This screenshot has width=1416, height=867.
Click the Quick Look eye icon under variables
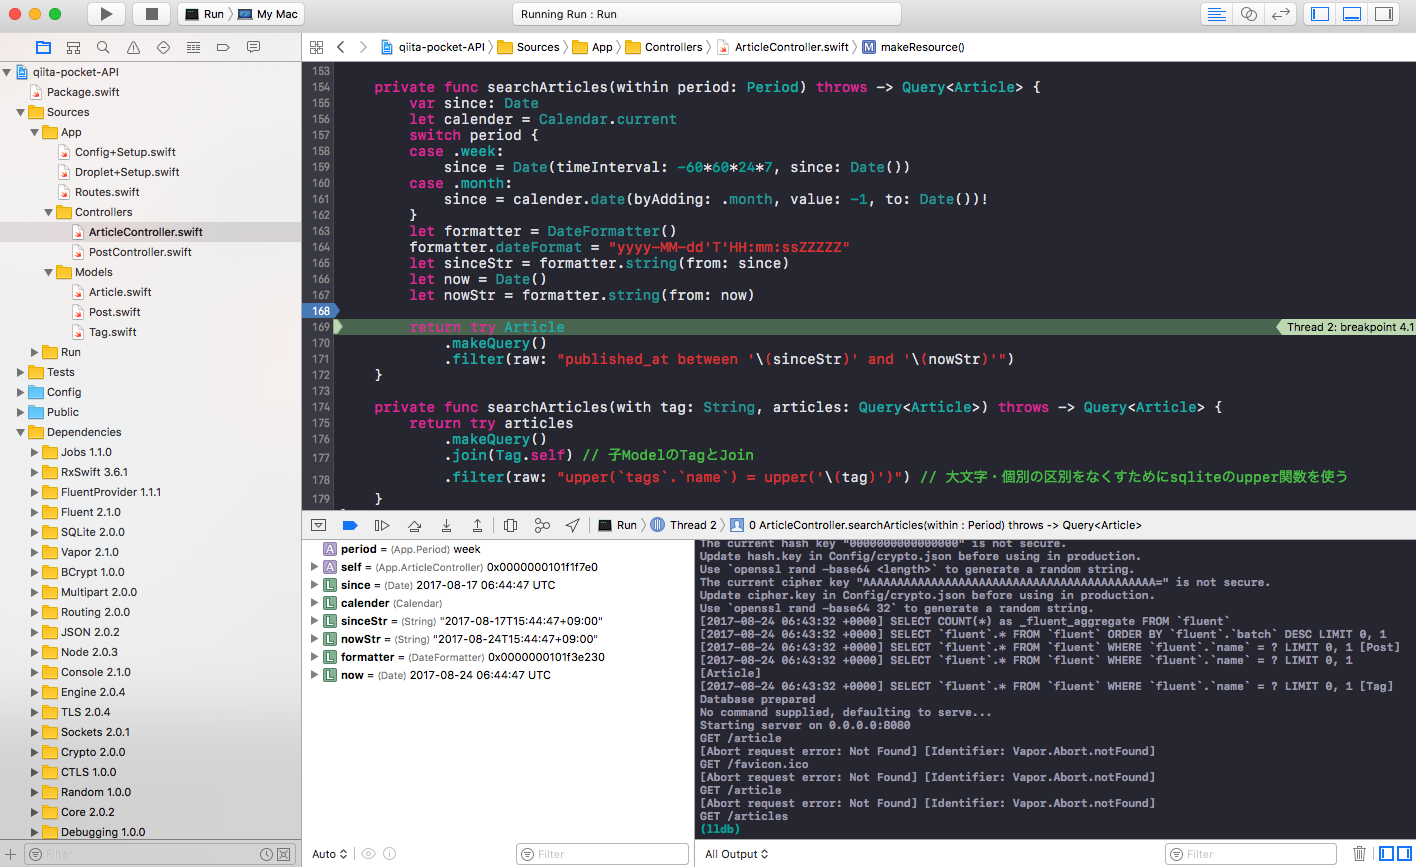pyautogui.click(x=368, y=853)
